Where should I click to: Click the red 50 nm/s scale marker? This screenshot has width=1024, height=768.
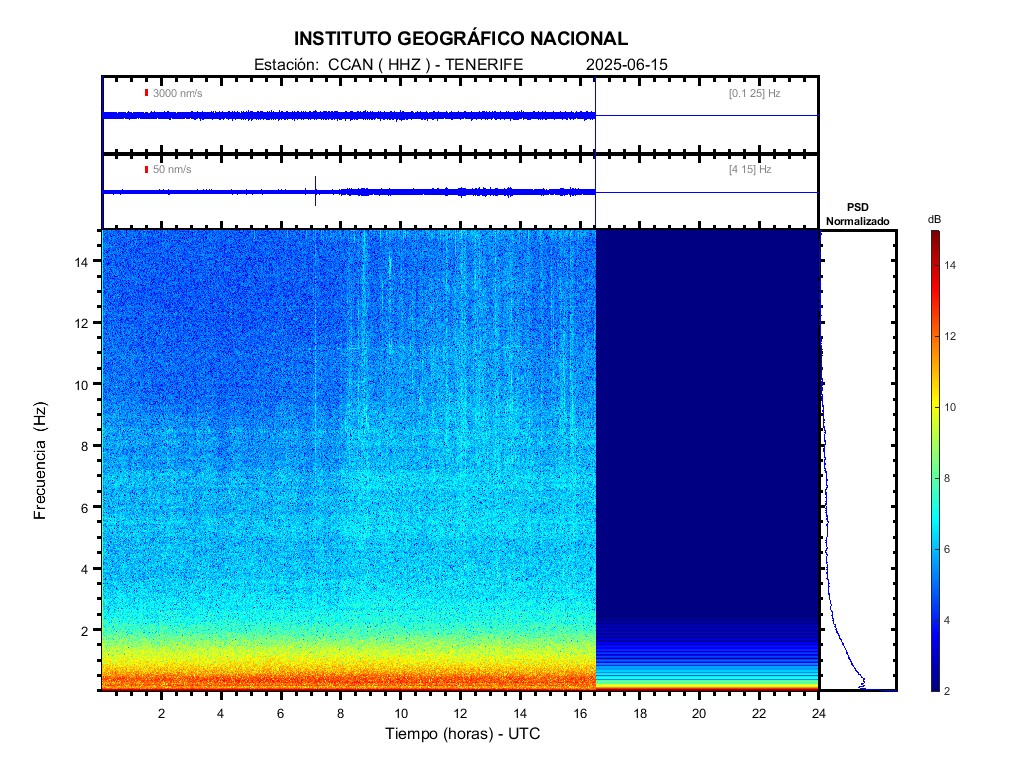tap(146, 169)
